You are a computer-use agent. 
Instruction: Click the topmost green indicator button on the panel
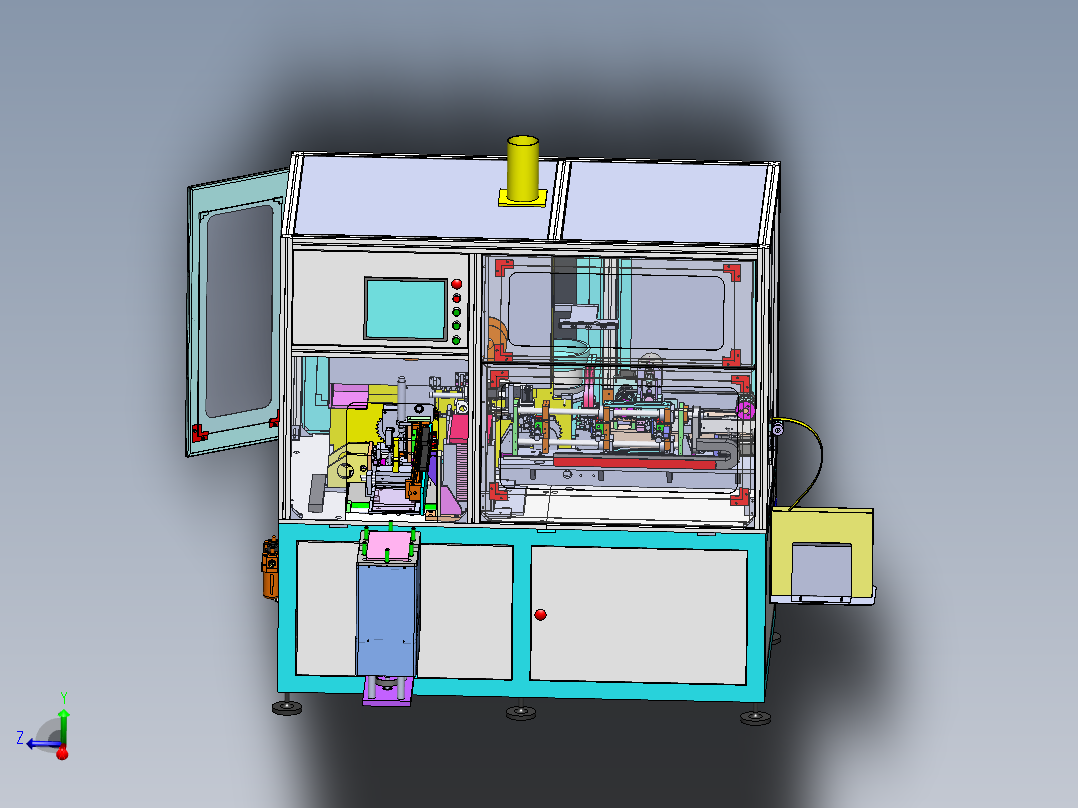click(457, 312)
